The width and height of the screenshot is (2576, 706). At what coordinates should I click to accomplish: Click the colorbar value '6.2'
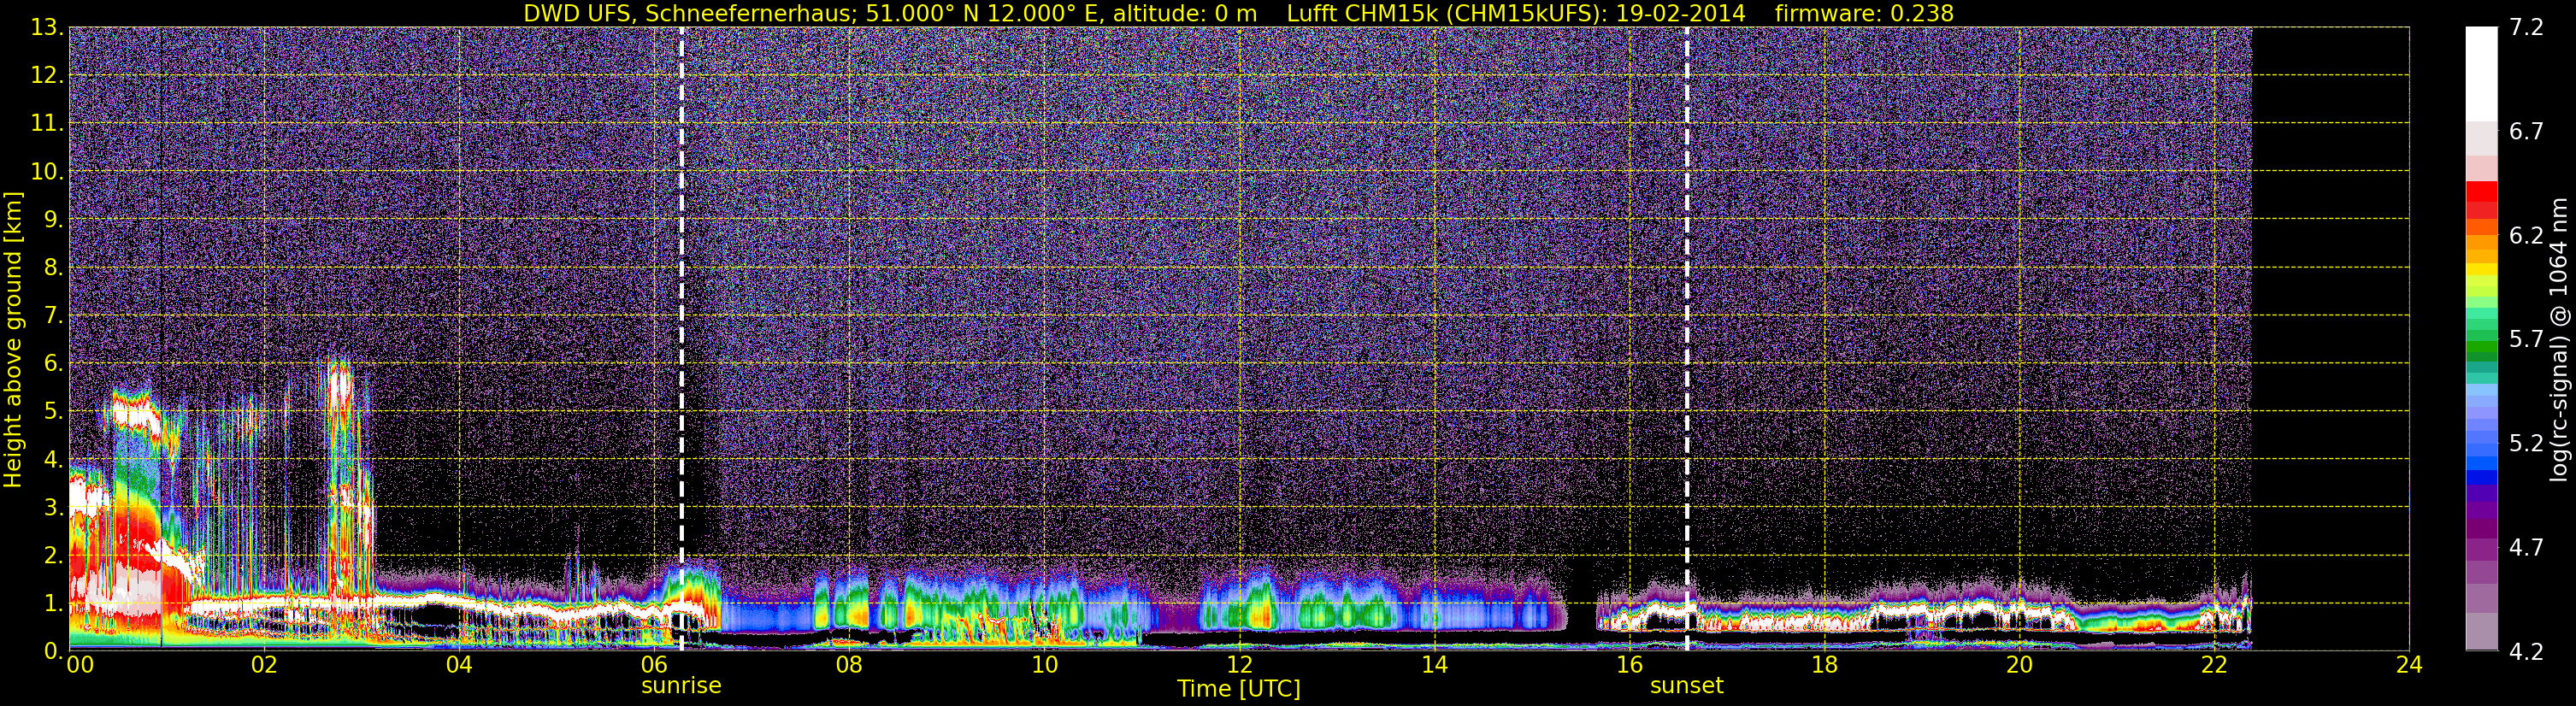(2526, 236)
